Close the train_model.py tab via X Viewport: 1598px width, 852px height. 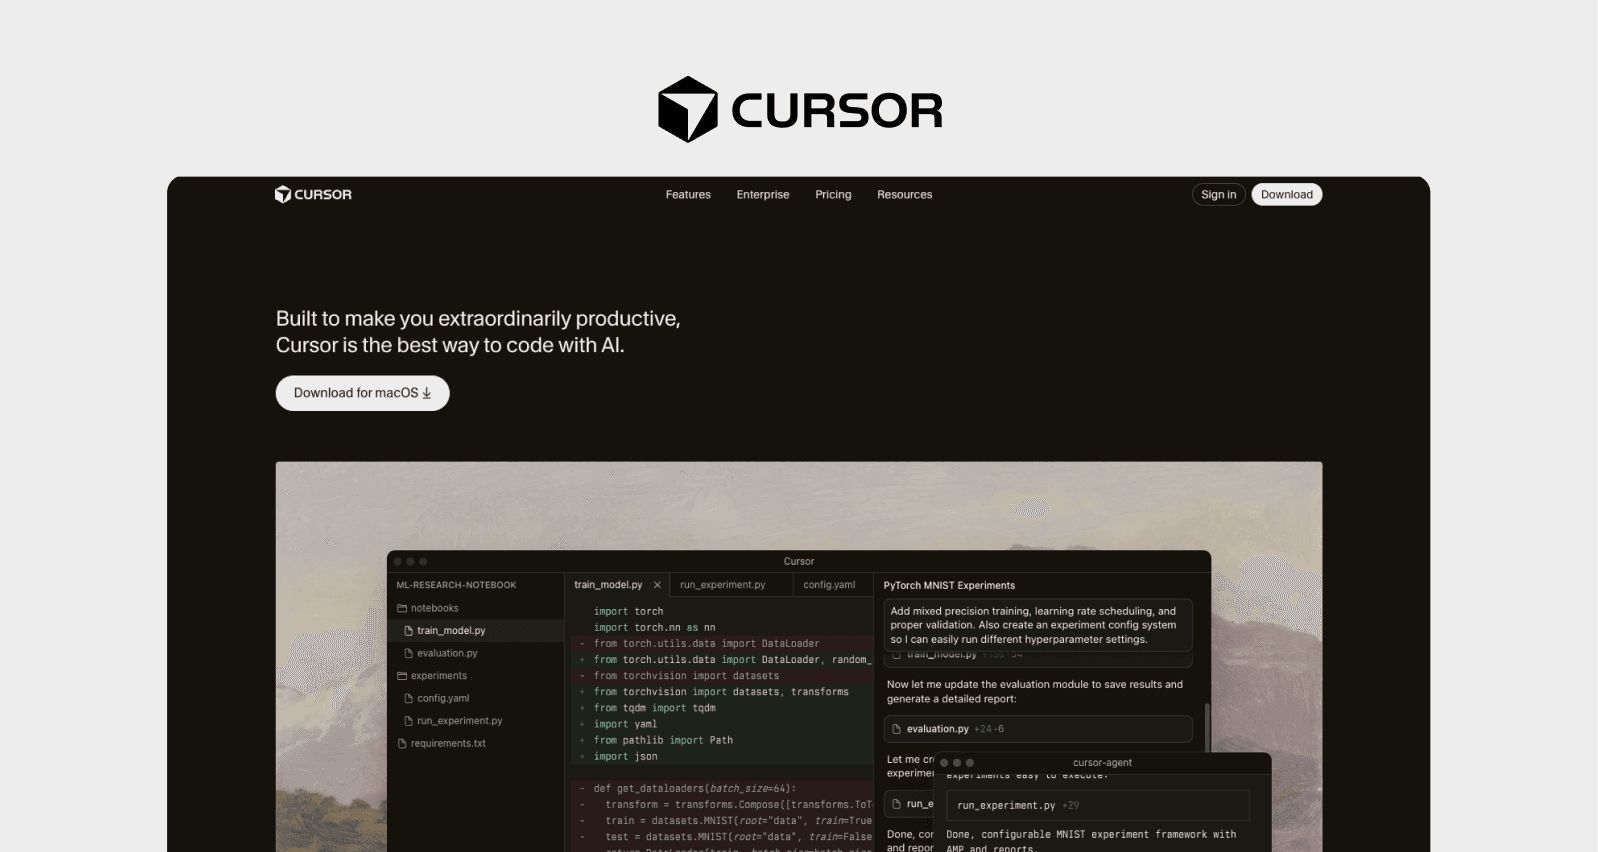[x=657, y=585]
